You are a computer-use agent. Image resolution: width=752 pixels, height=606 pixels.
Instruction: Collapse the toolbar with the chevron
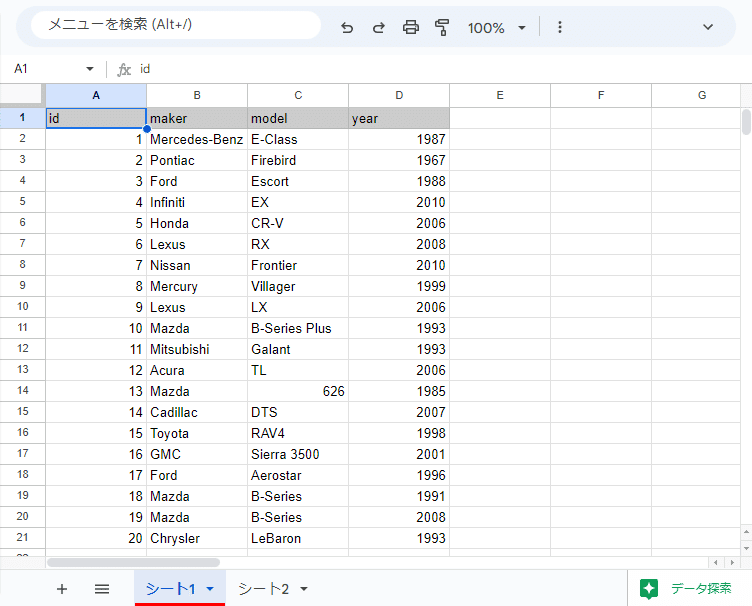pos(708,27)
